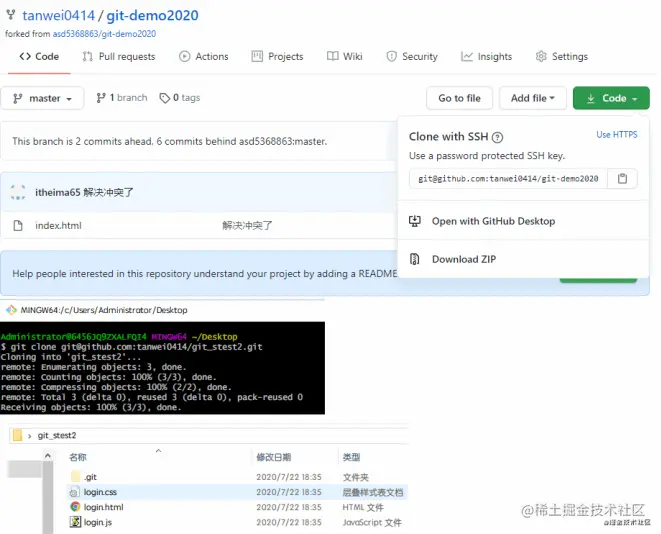Screen dimensions: 661x534
Task: View the 1 branch link
Action: coord(122,98)
